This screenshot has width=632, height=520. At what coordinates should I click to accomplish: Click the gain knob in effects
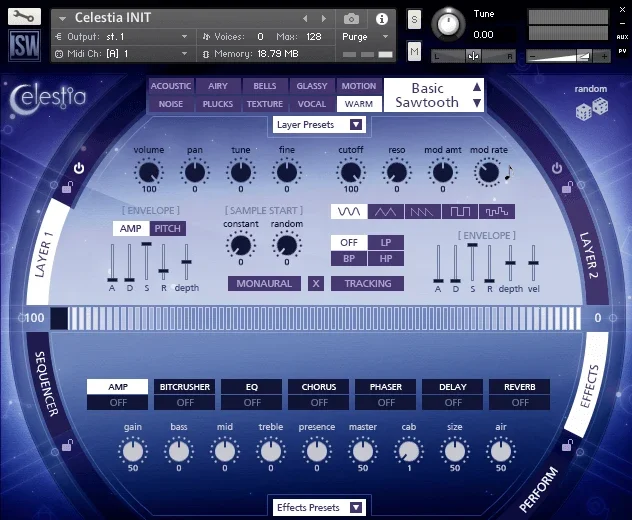click(x=133, y=451)
